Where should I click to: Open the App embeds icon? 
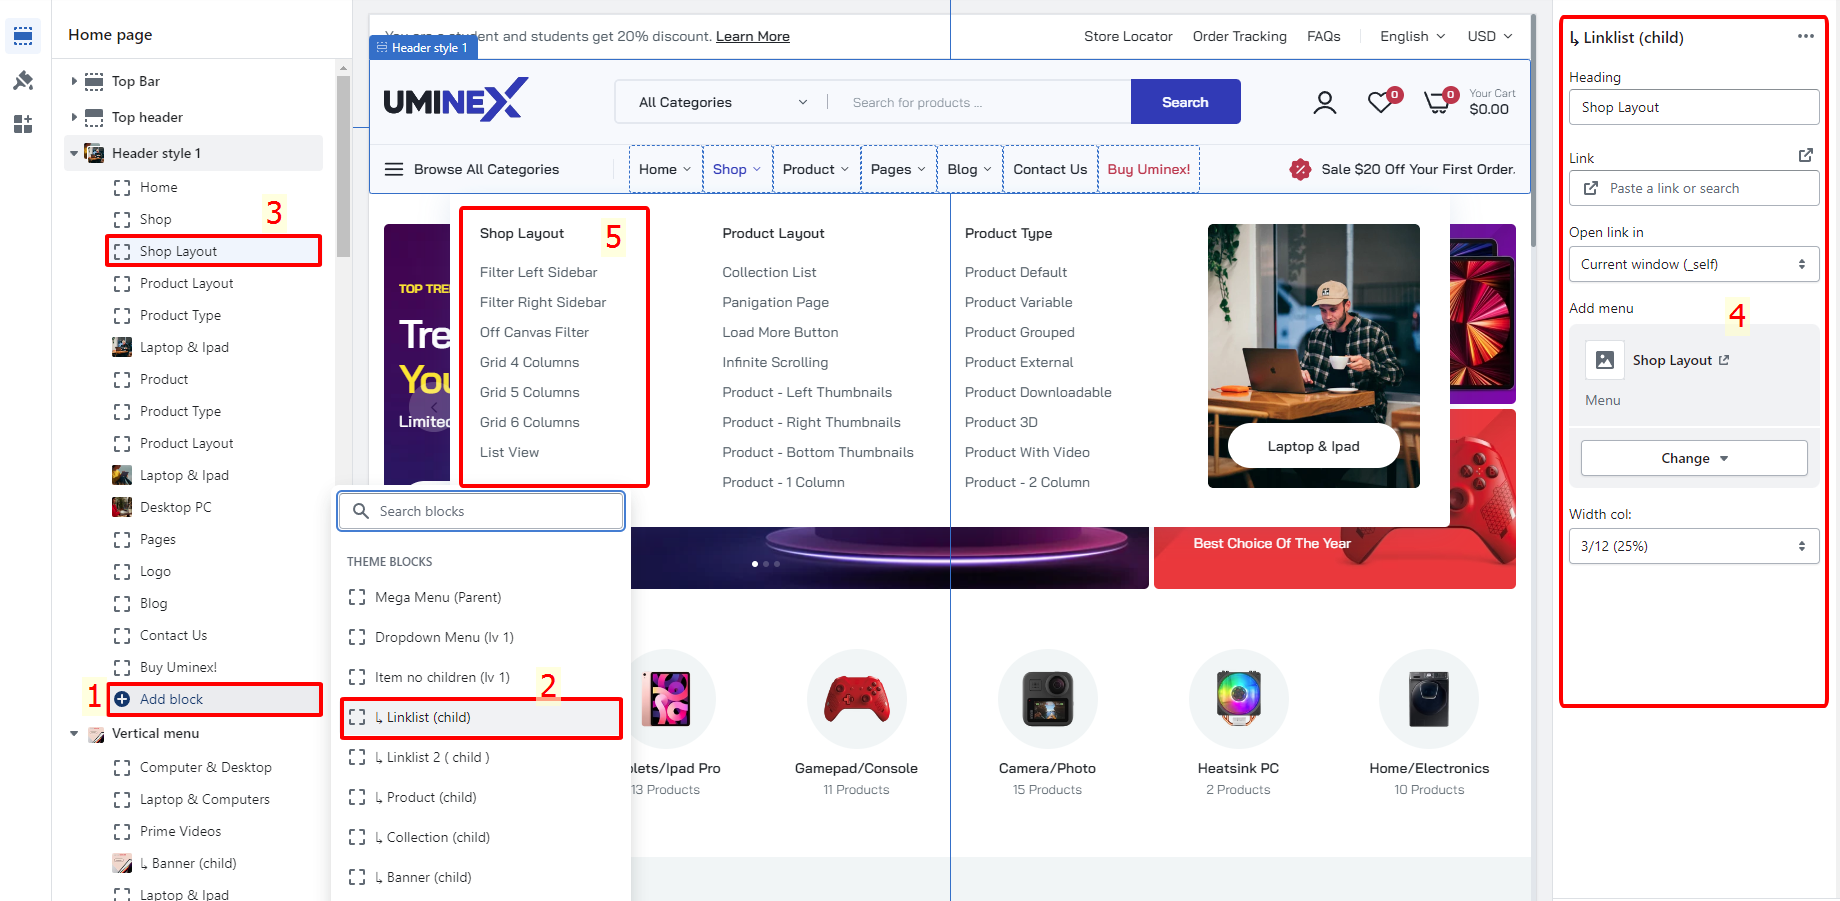coord(23,124)
